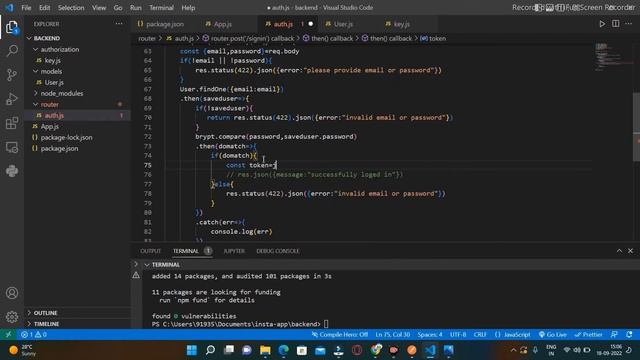Open File Explorer from the taskbar
640x360 pixels.
pyautogui.click(x=265, y=350)
